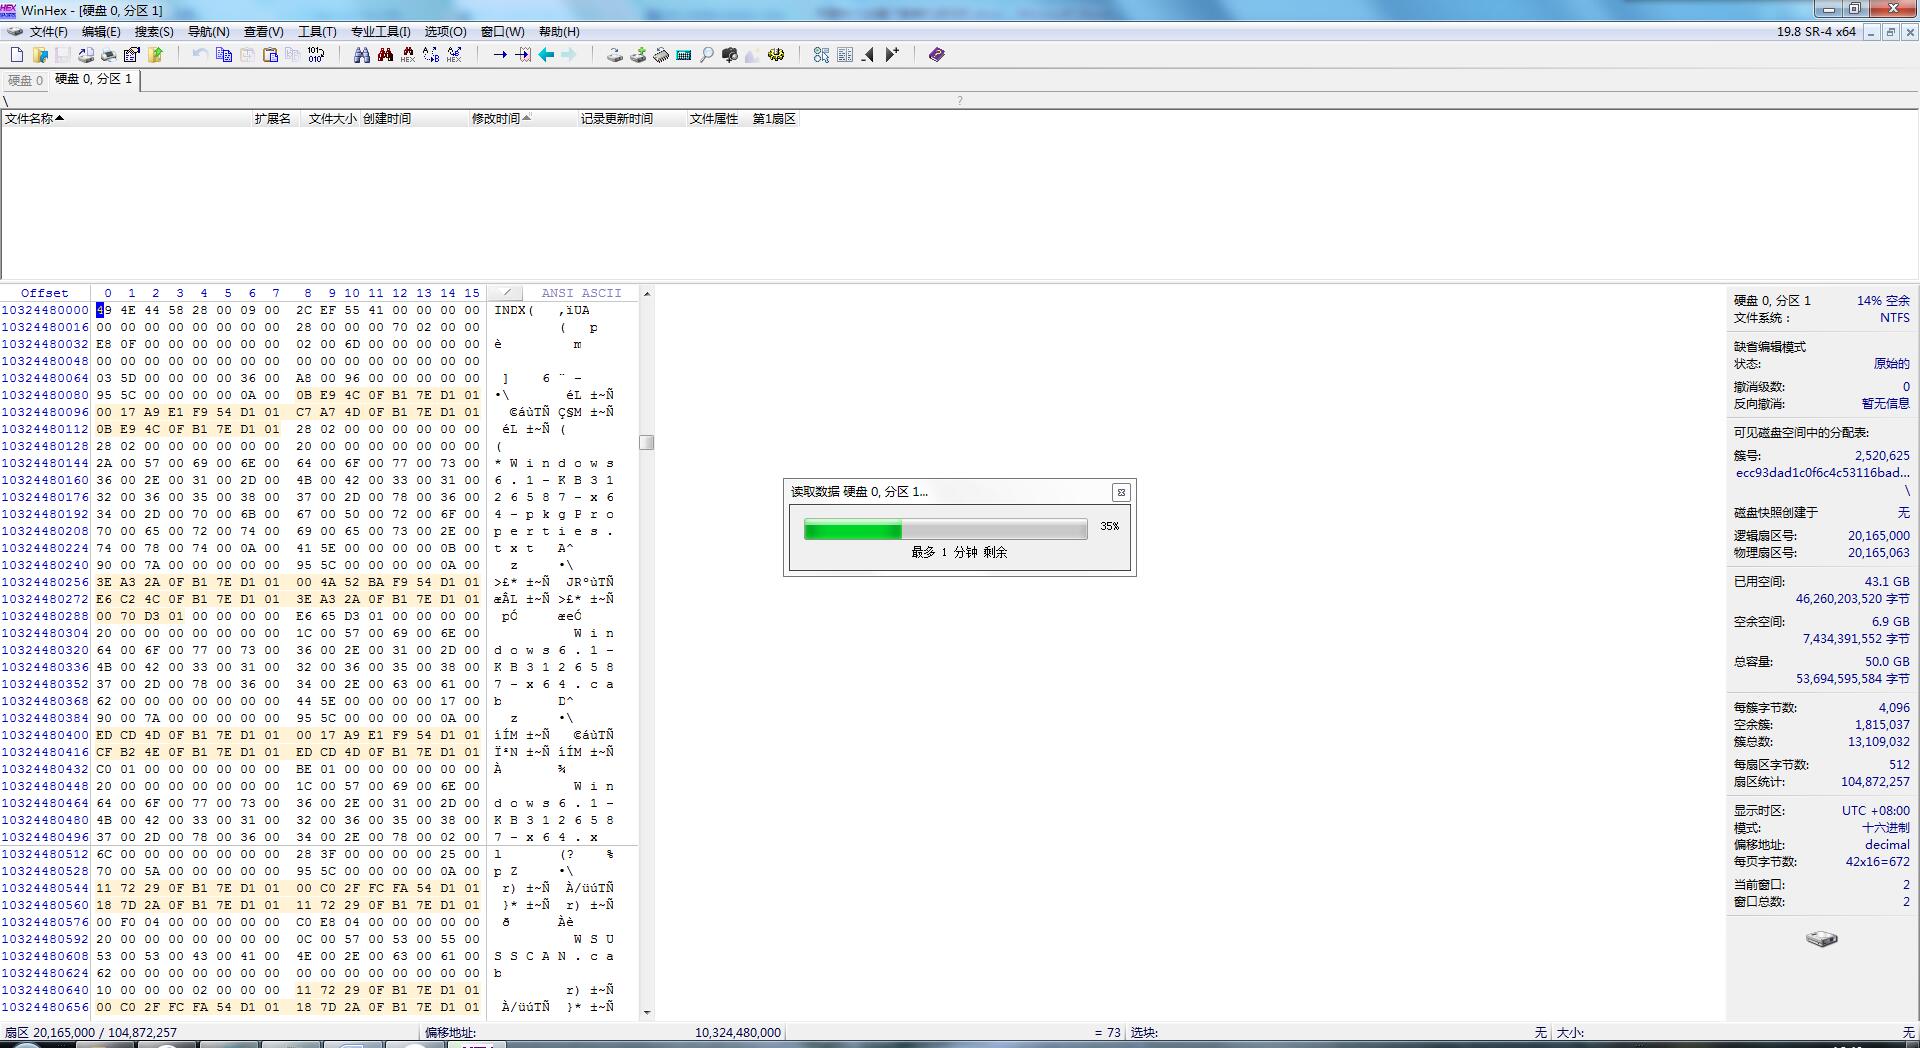Open the 帮助(H) menu

(559, 32)
